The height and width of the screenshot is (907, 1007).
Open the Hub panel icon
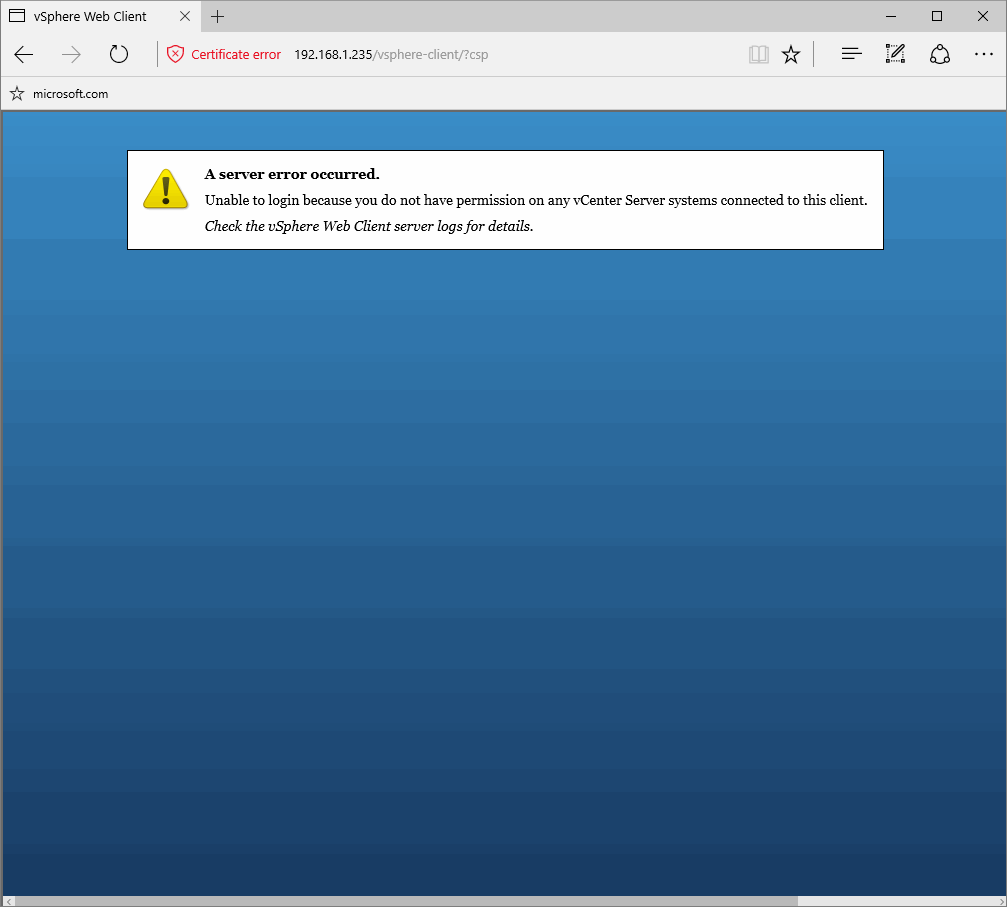coord(851,54)
